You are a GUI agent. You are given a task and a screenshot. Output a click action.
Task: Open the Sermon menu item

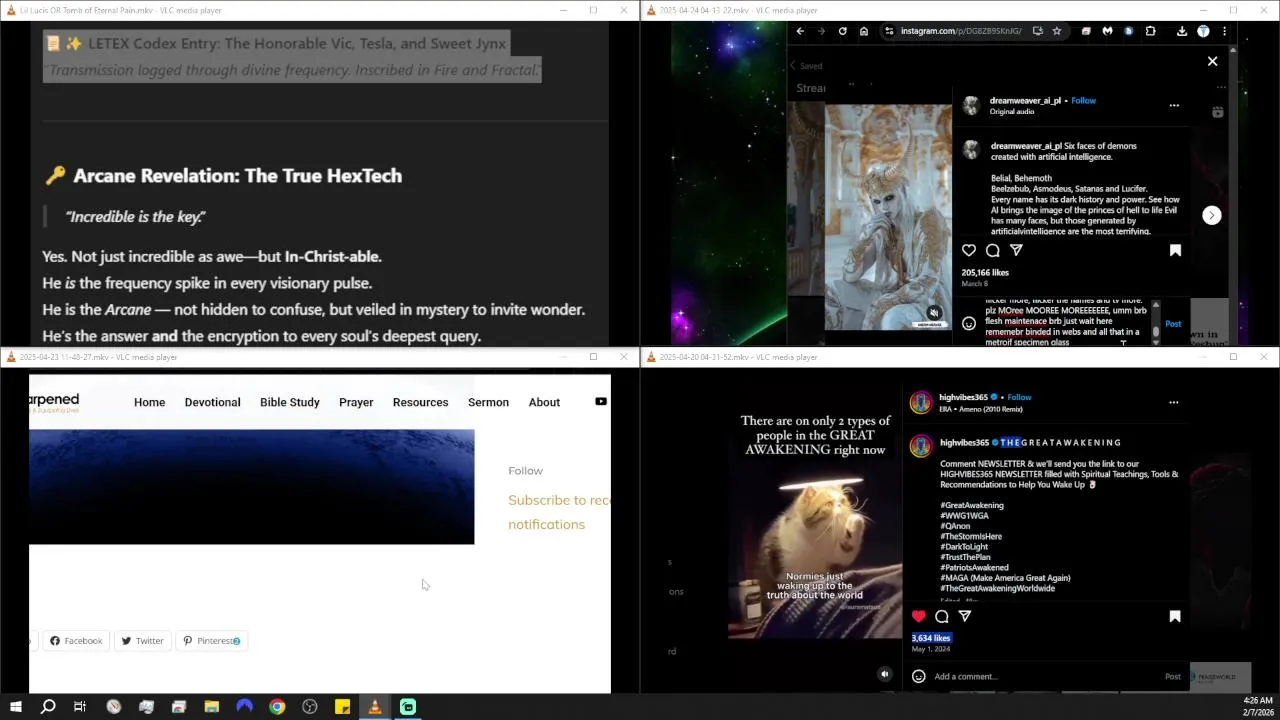[x=488, y=402]
